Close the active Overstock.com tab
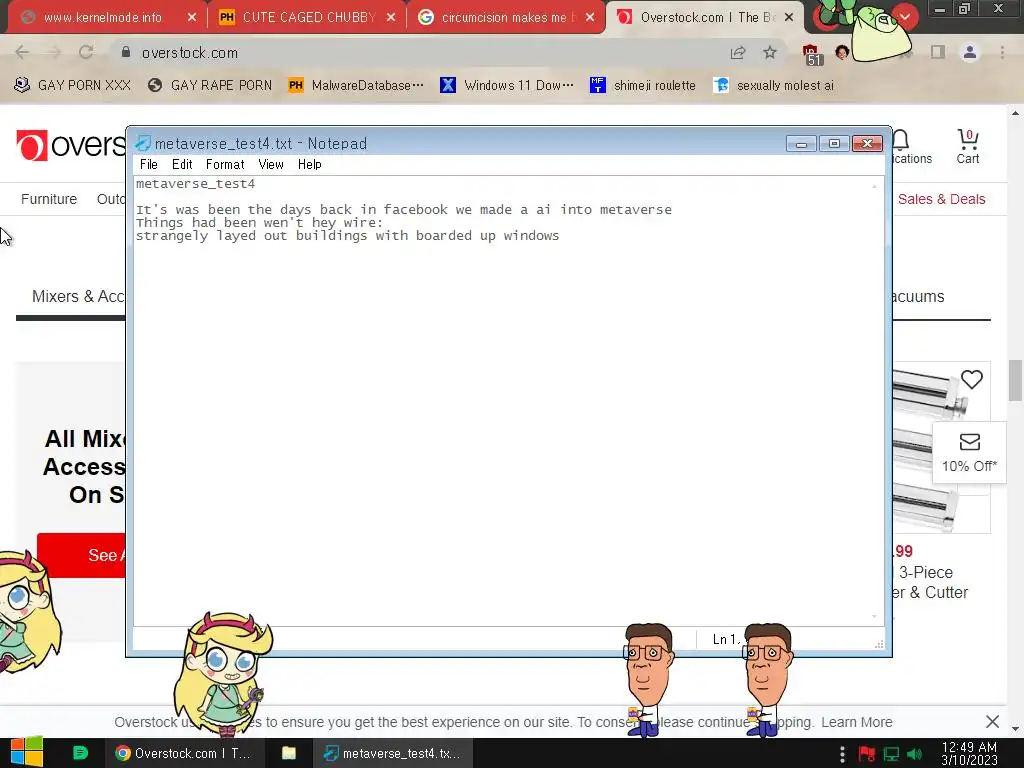This screenshot has height=768, width=1024. point(789,18)
